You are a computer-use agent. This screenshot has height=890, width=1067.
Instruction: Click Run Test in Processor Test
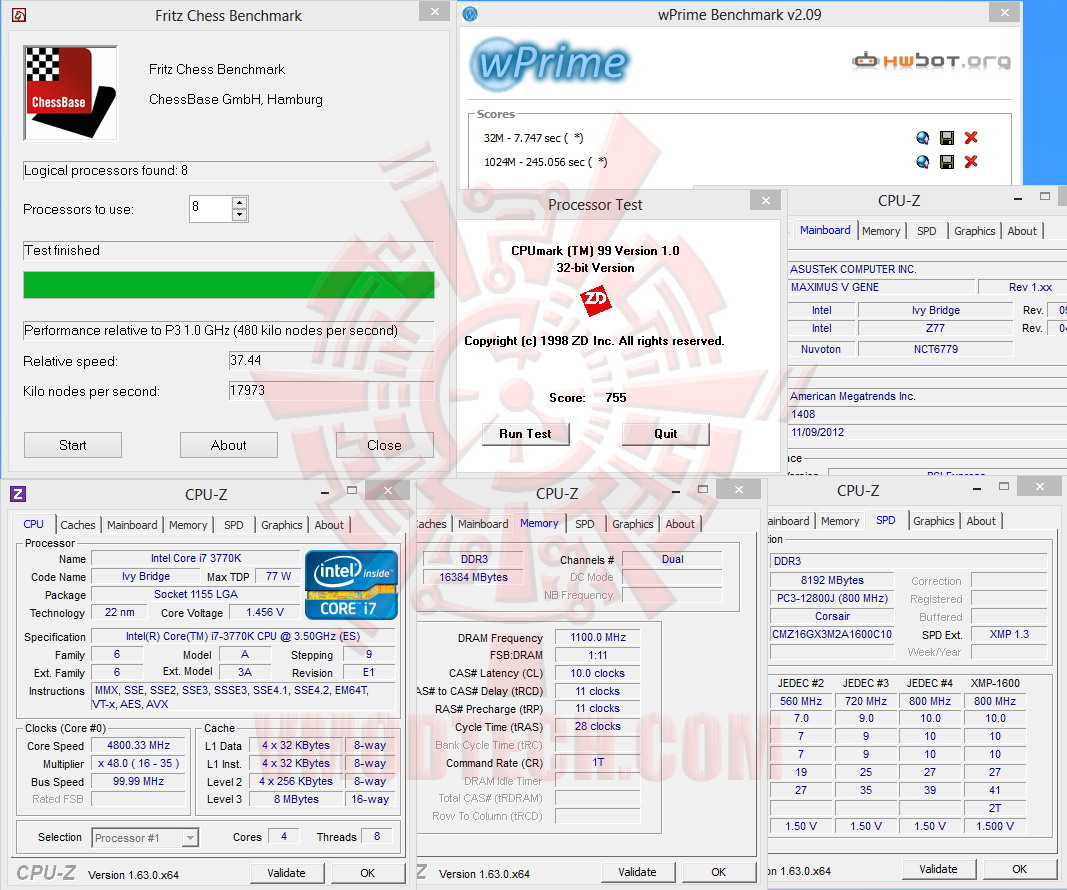click(x=525, y=434)
